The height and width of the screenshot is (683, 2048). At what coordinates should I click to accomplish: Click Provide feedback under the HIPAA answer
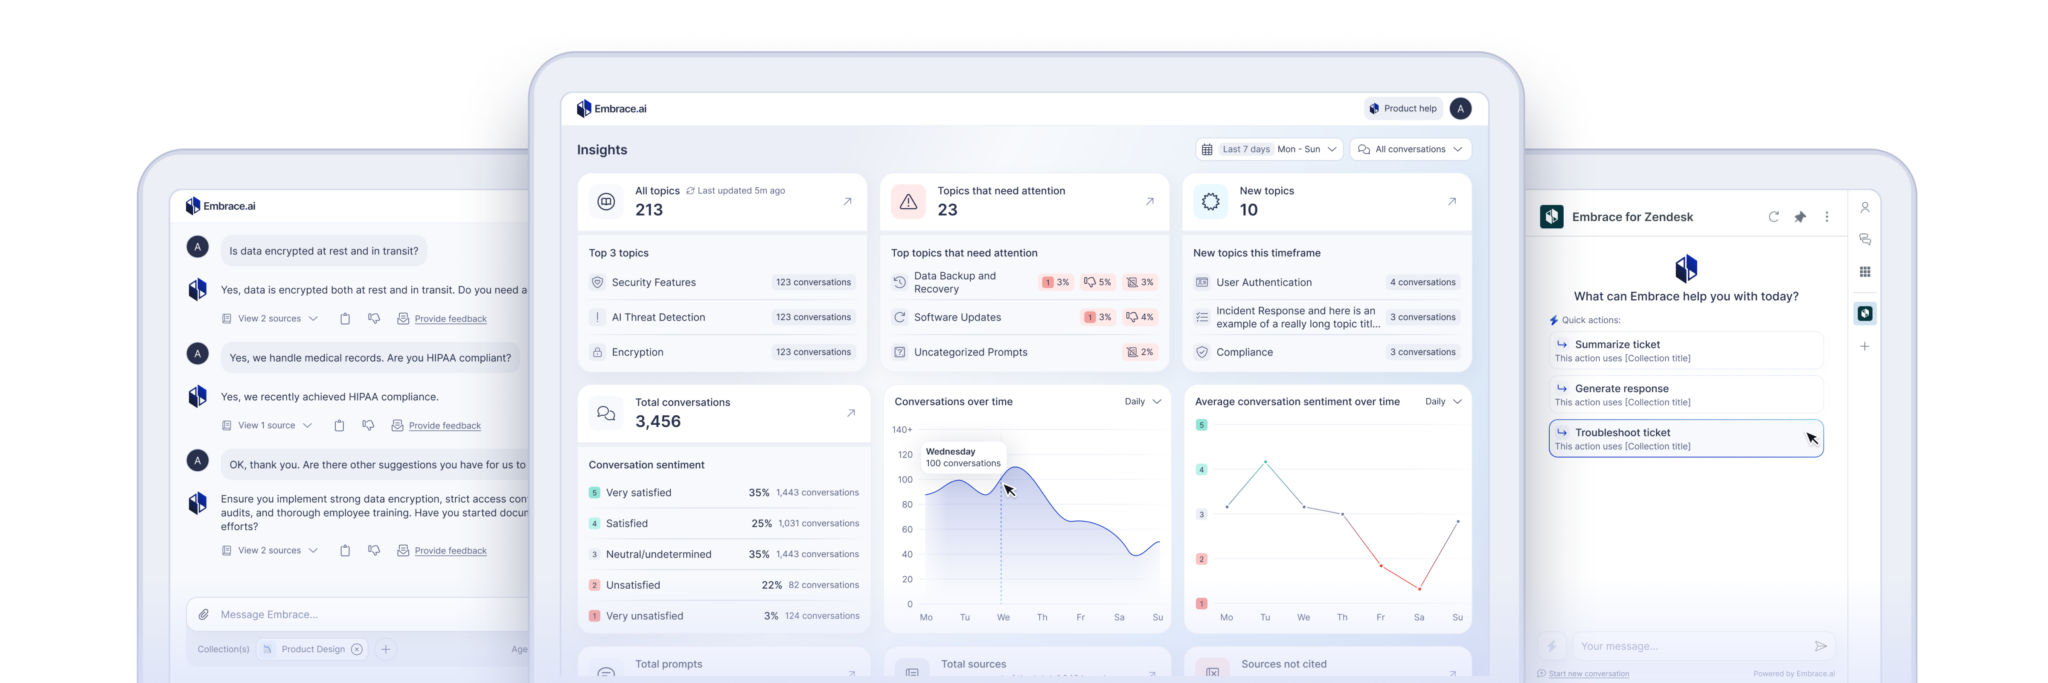tap(437, 426)
